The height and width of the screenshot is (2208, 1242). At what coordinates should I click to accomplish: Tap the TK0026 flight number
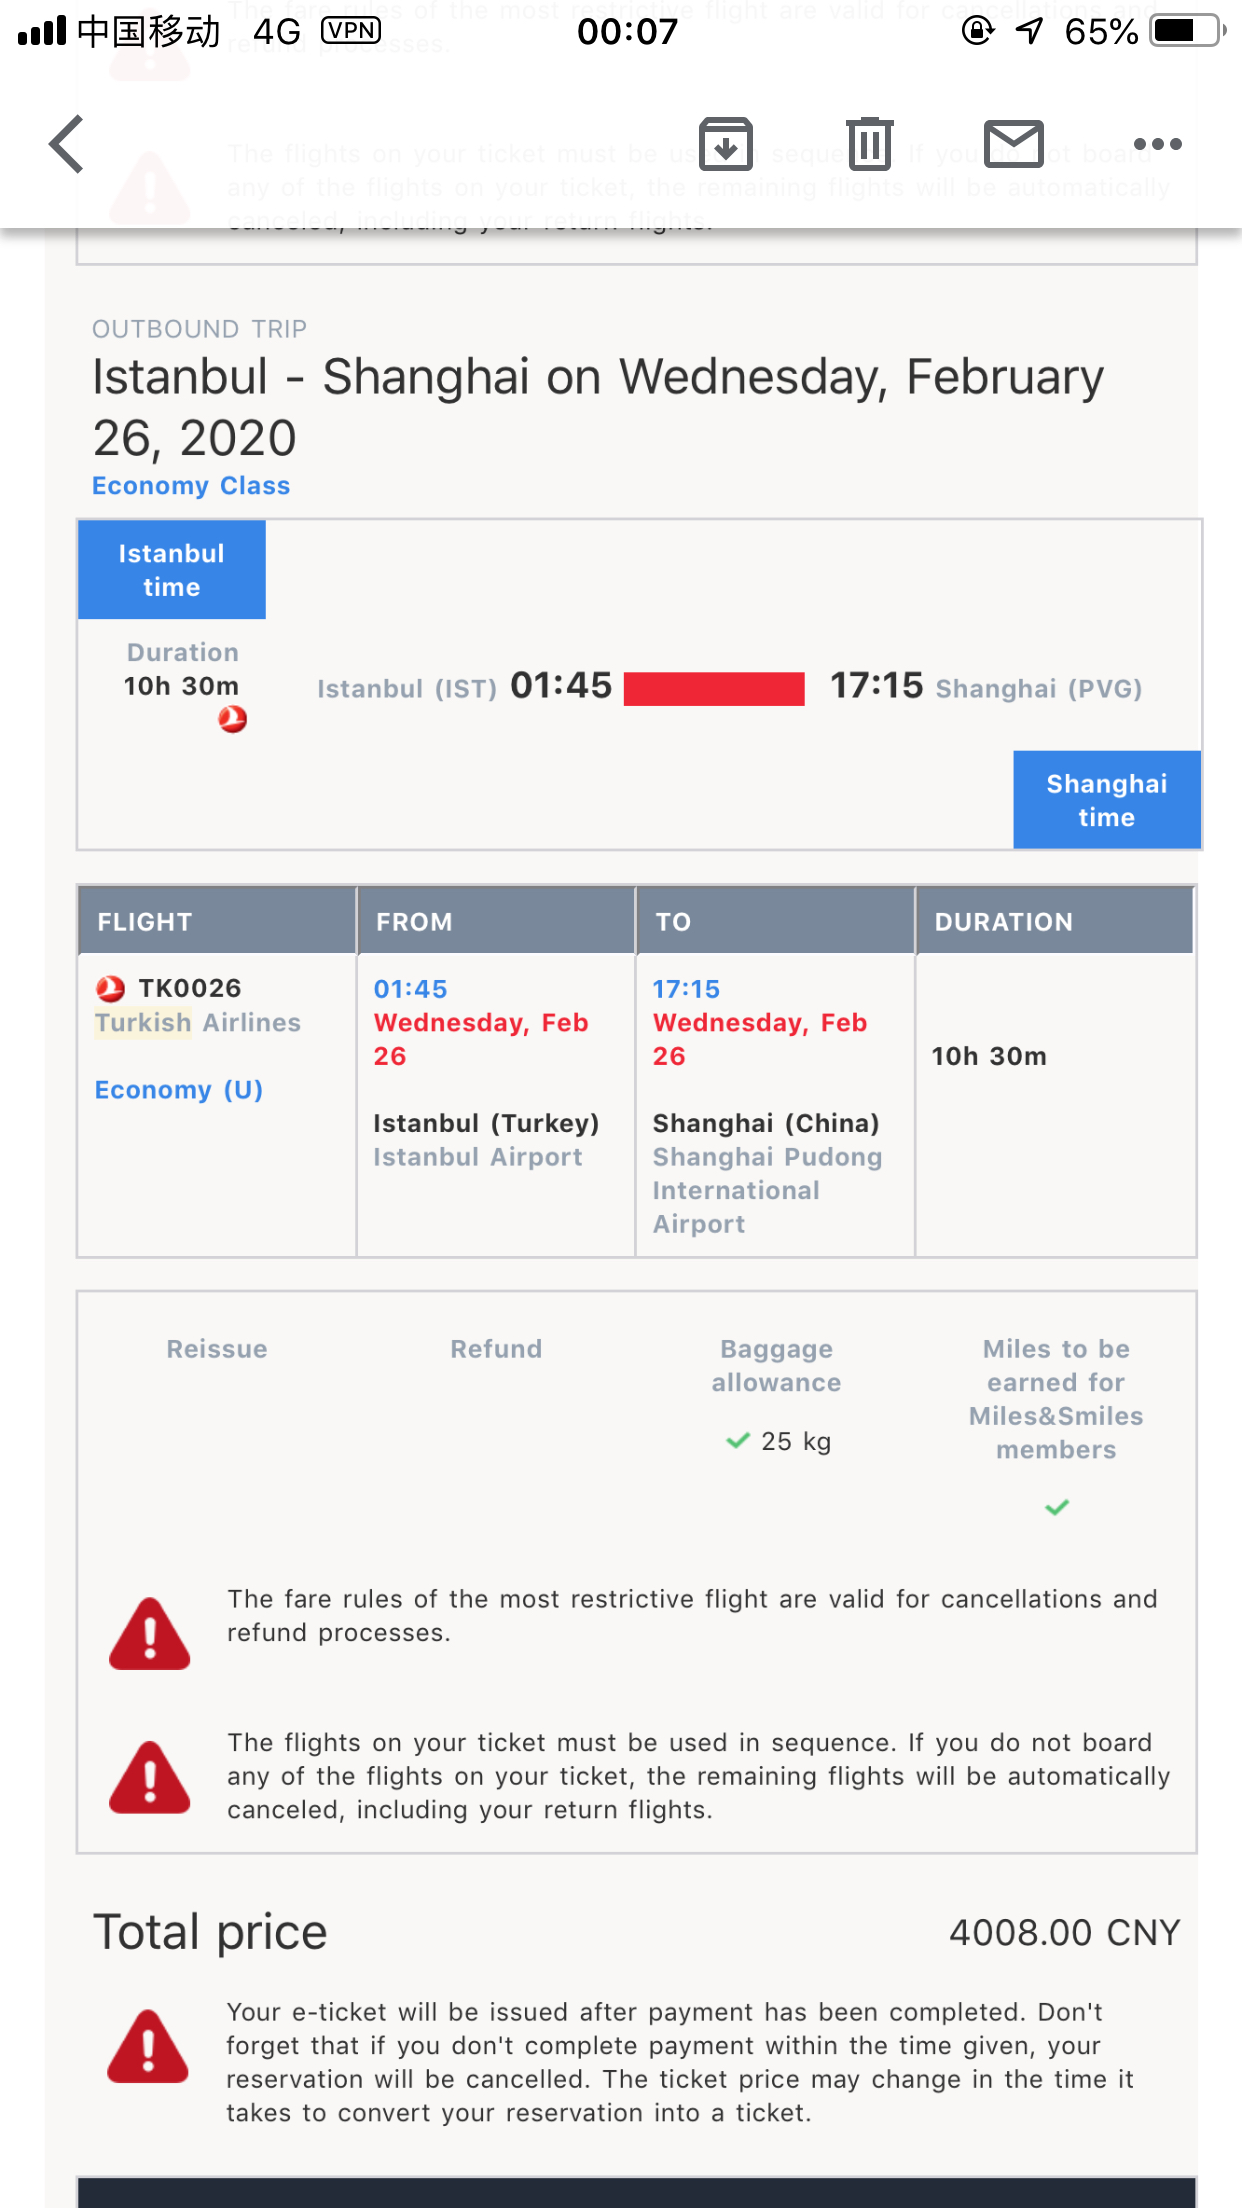click(189, 988)
